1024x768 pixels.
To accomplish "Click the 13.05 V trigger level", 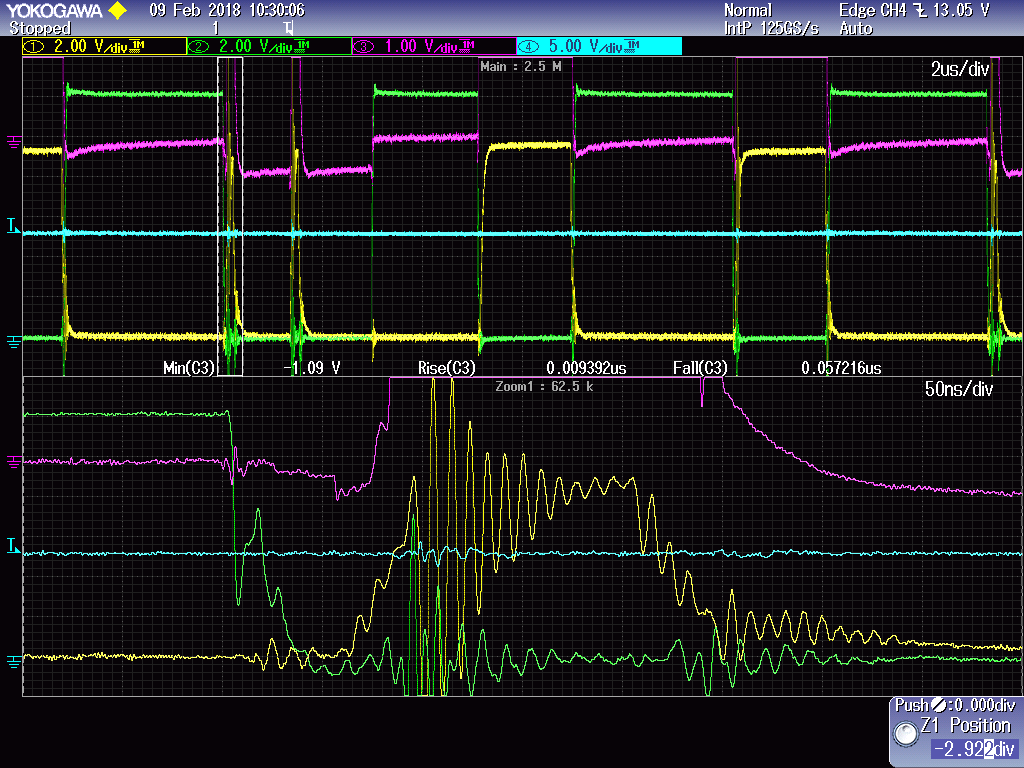I will click(961, 10).
